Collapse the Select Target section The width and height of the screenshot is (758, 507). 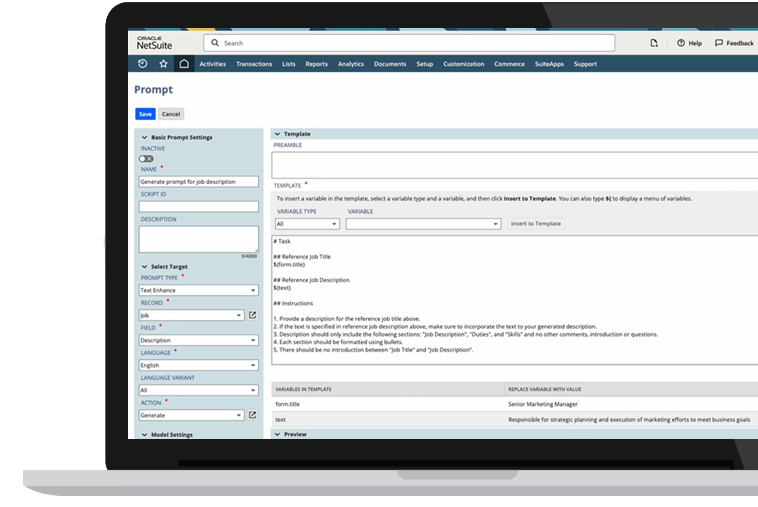click(144, 266)
